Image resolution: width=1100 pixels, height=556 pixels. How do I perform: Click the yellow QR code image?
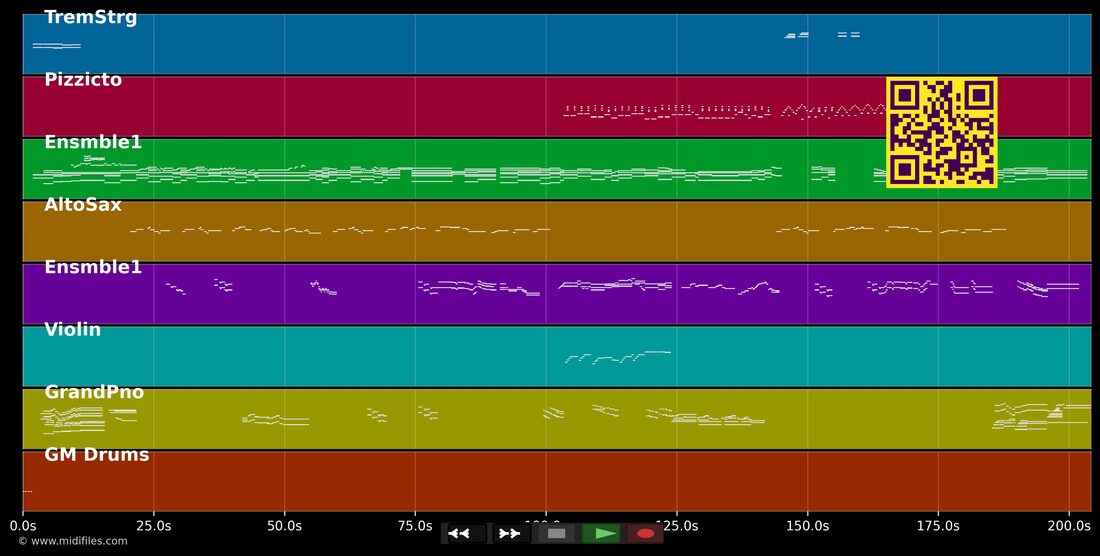(x=941, y=133)
